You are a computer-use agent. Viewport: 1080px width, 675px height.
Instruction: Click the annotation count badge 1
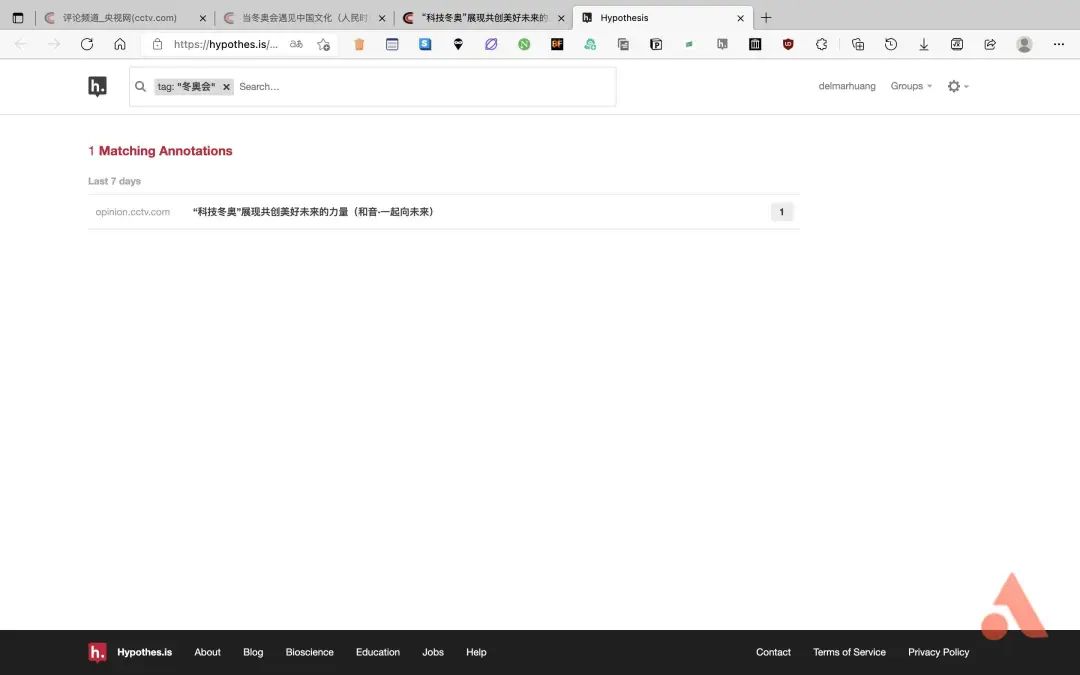[x=781, y=211]
